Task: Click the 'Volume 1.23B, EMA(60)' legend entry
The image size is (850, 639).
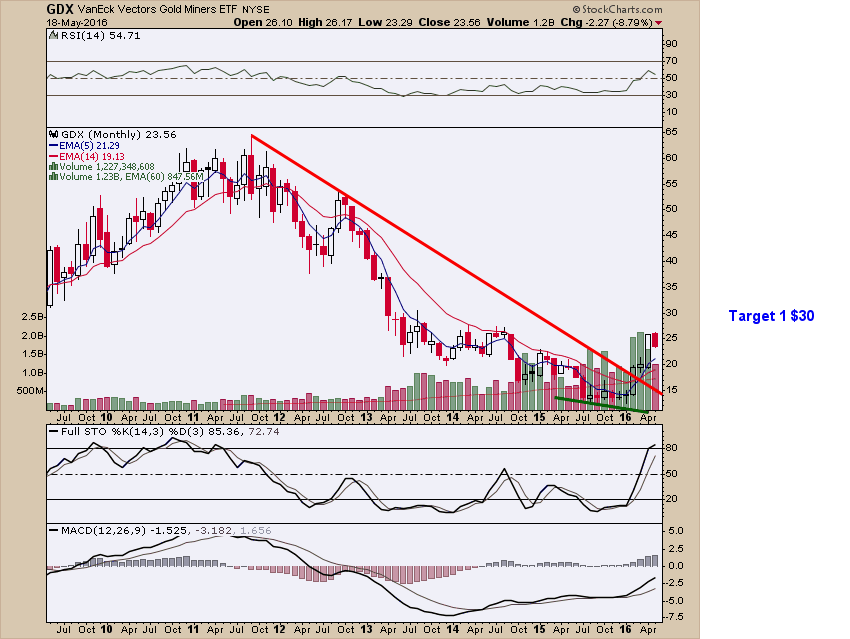Action: pyautogui.click(x=126, y=177)
